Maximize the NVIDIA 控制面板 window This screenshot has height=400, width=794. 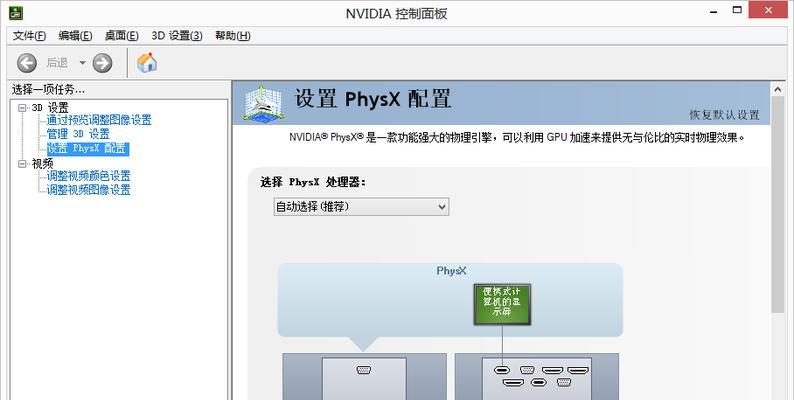click(x=737, y=10)
